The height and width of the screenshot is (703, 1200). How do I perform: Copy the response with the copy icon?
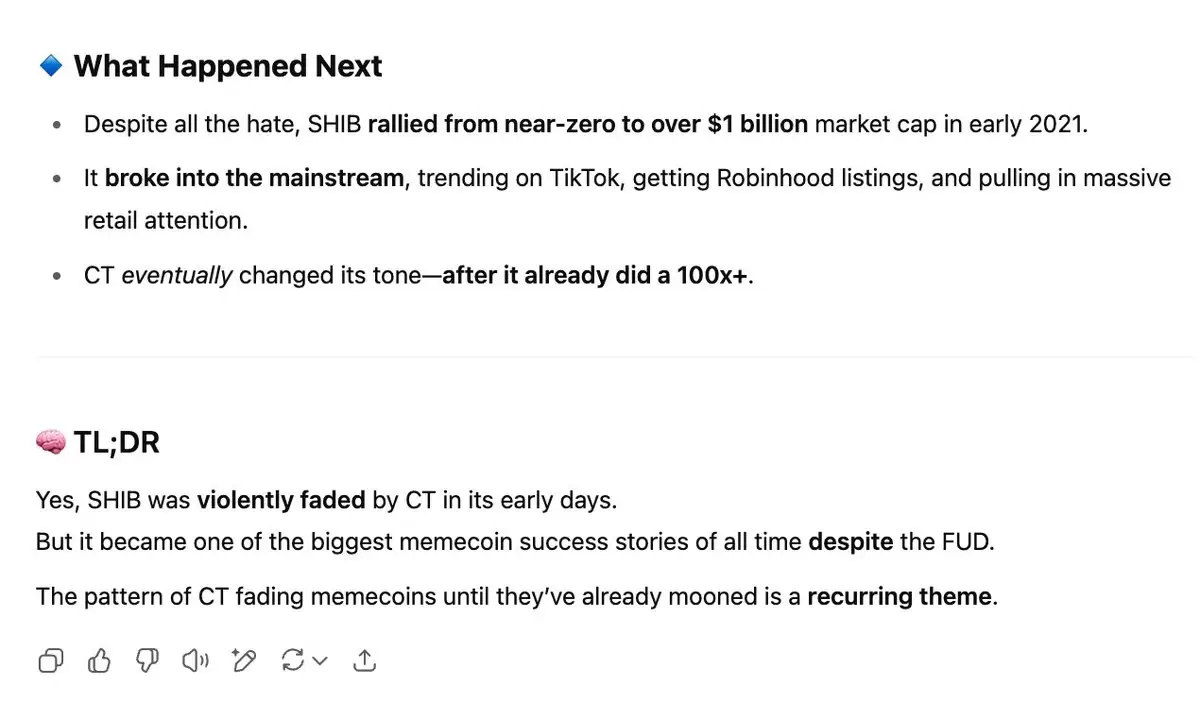51,660
